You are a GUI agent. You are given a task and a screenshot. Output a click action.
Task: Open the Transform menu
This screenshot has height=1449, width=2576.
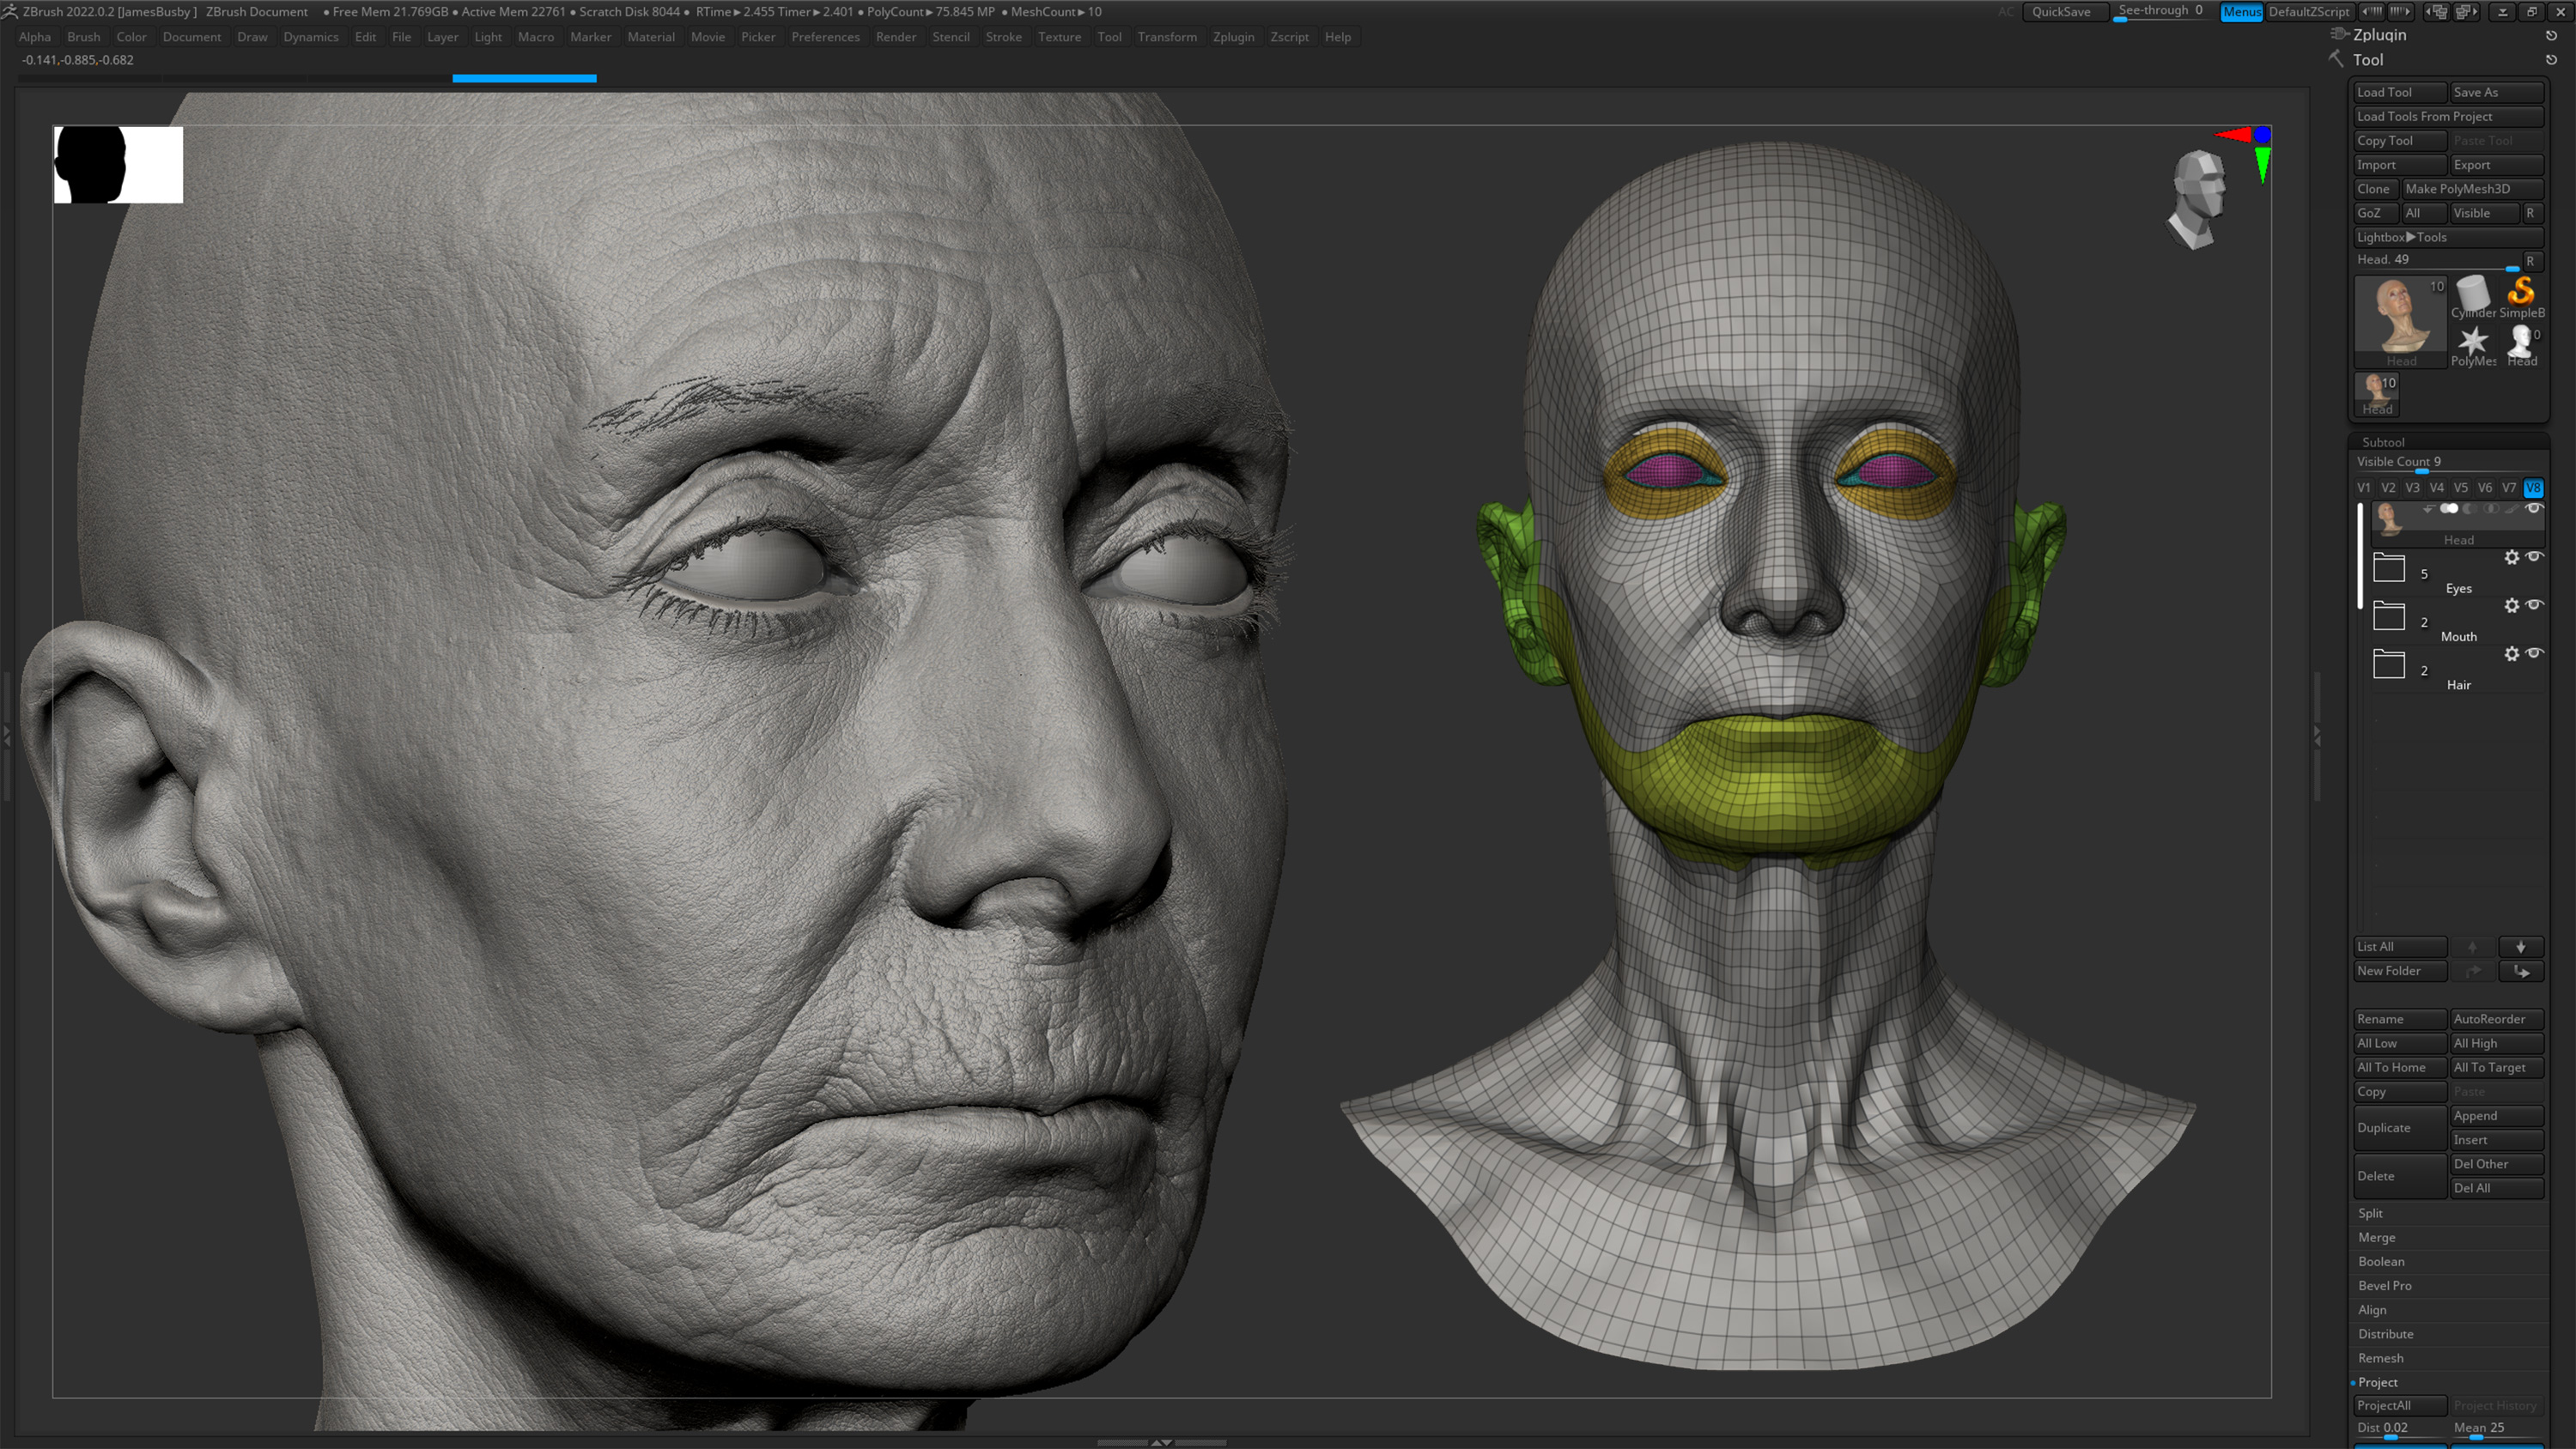point(1167,37)
